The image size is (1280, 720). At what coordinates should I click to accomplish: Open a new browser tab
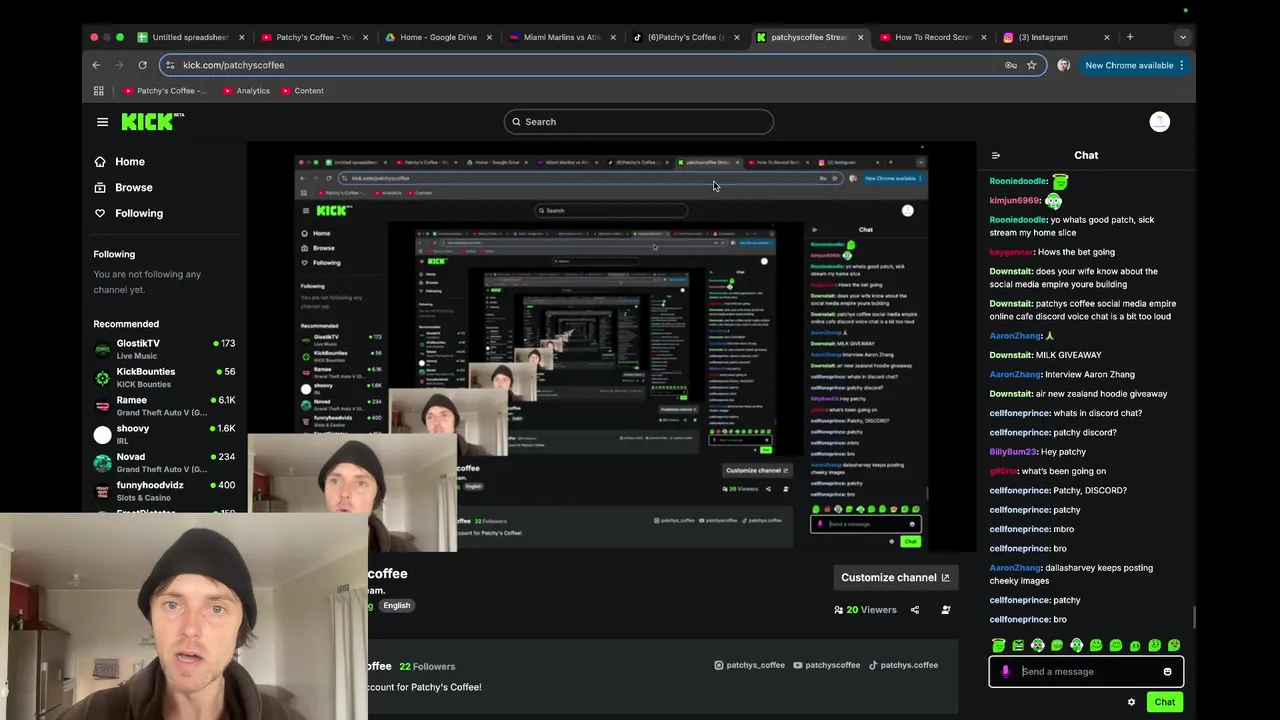pos(1130,37)
